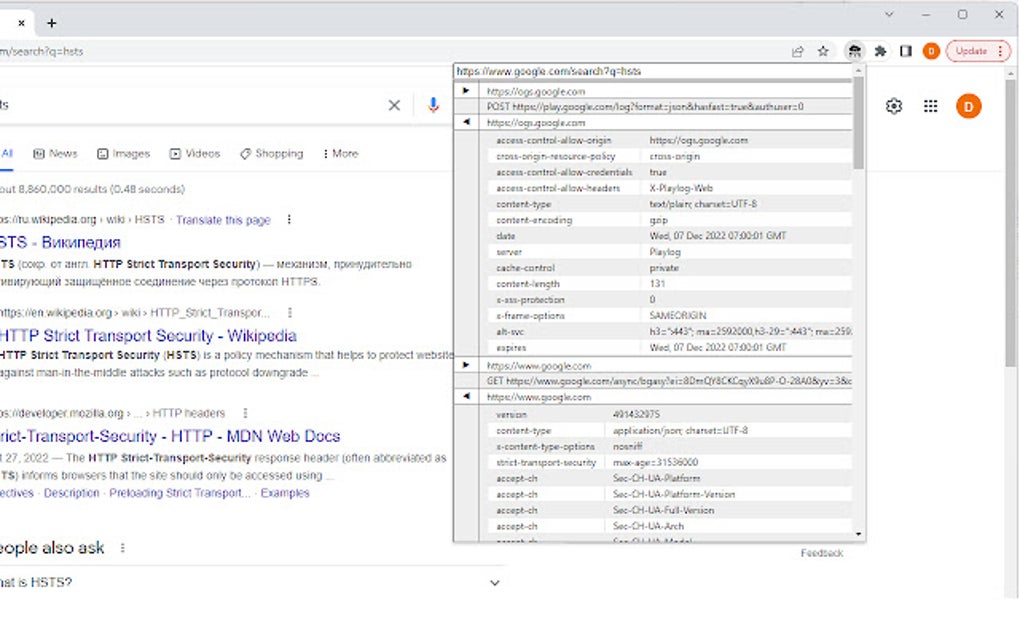1020x638 pixels.
Task: Click the page vertical scrollbar thumb
Action: [1010, 223]
